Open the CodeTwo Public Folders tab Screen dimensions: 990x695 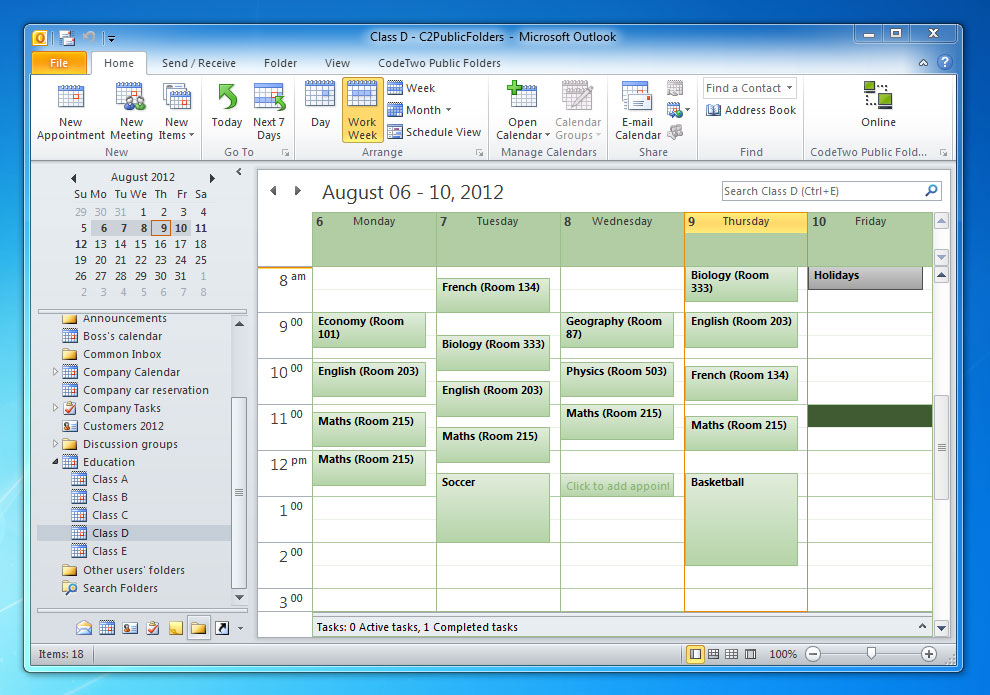pos(439,63)
